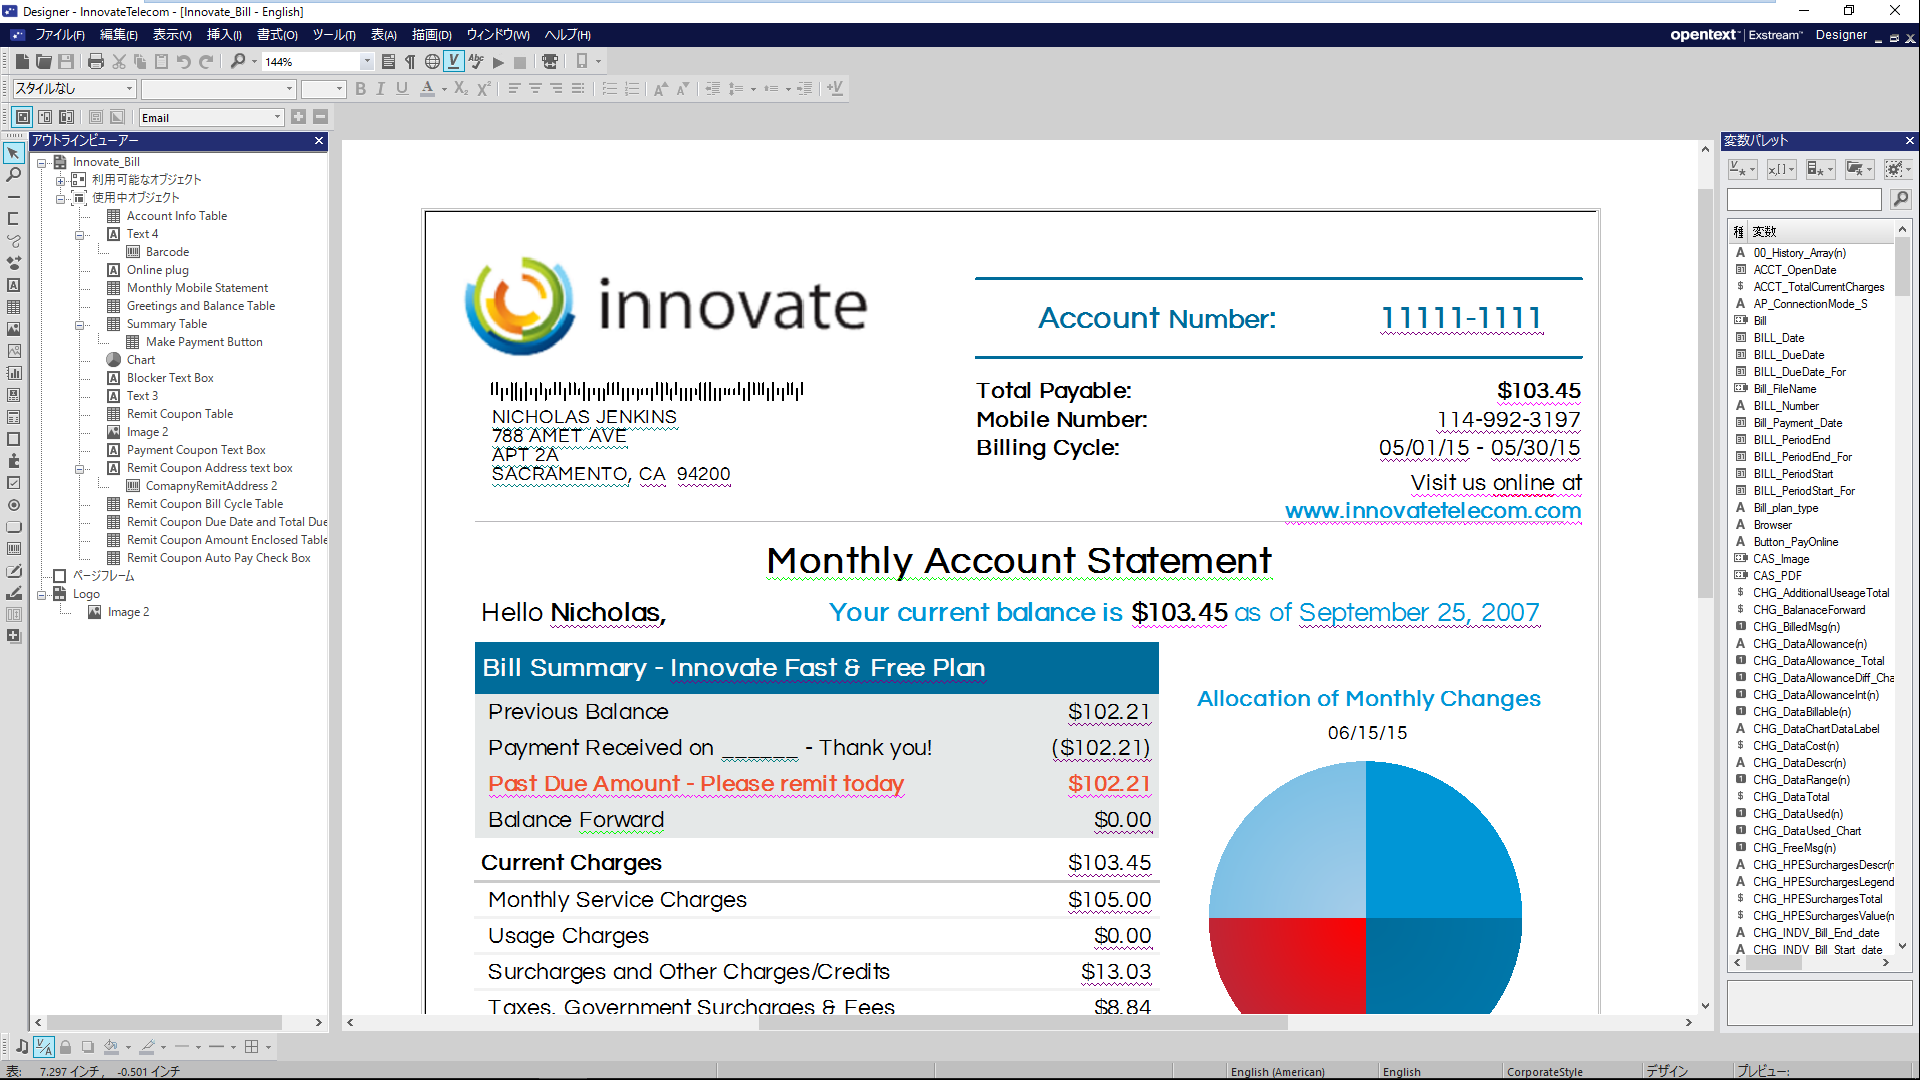1920x1080 pixels.
Task: Collapse the Summary Table tree node
Action: 79,324
